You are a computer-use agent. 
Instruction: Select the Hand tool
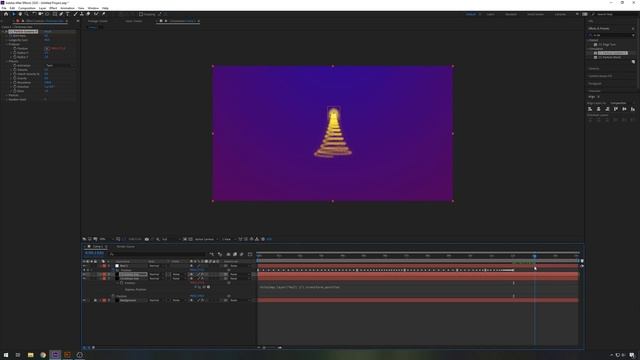(20, 14)
